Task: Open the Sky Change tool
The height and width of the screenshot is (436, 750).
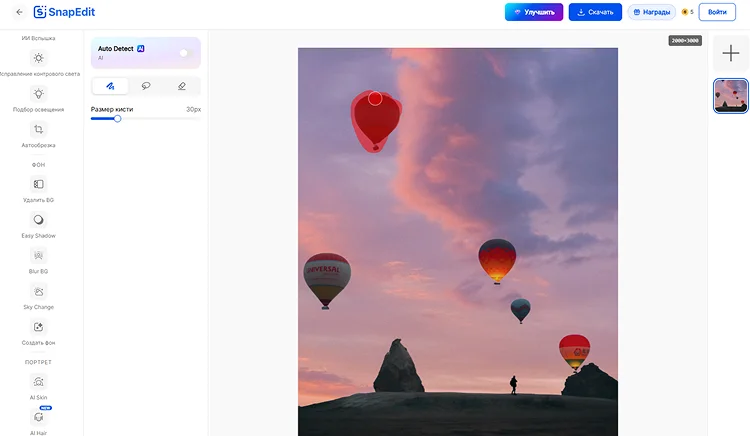Action: point(38,292)
